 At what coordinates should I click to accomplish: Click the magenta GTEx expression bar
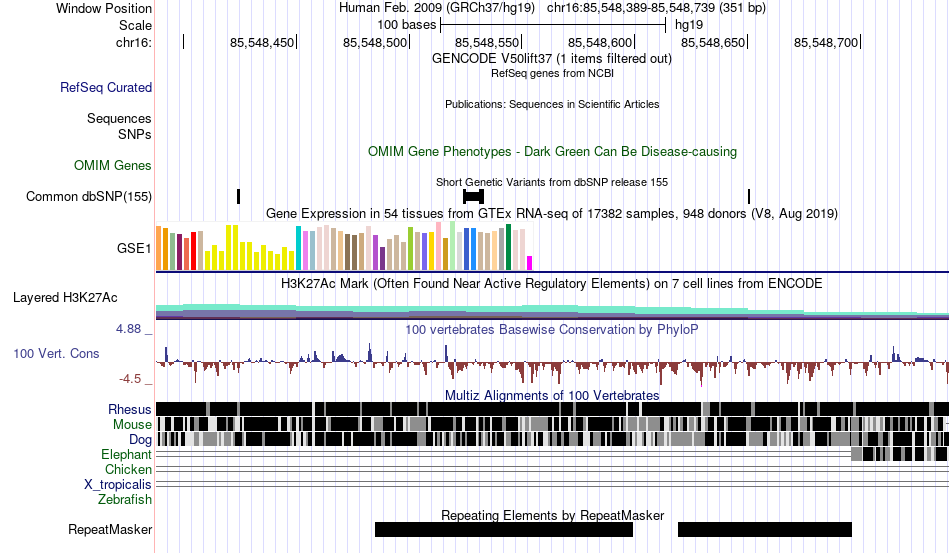coord(530,263)
